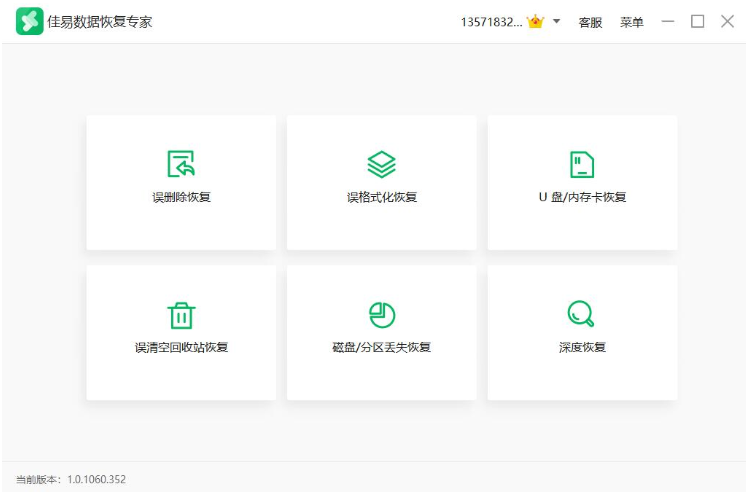This screenshot has width=746, height=493.
Task: Choose the 误清空回收站恢复 text label
Action: coord(181,348)
